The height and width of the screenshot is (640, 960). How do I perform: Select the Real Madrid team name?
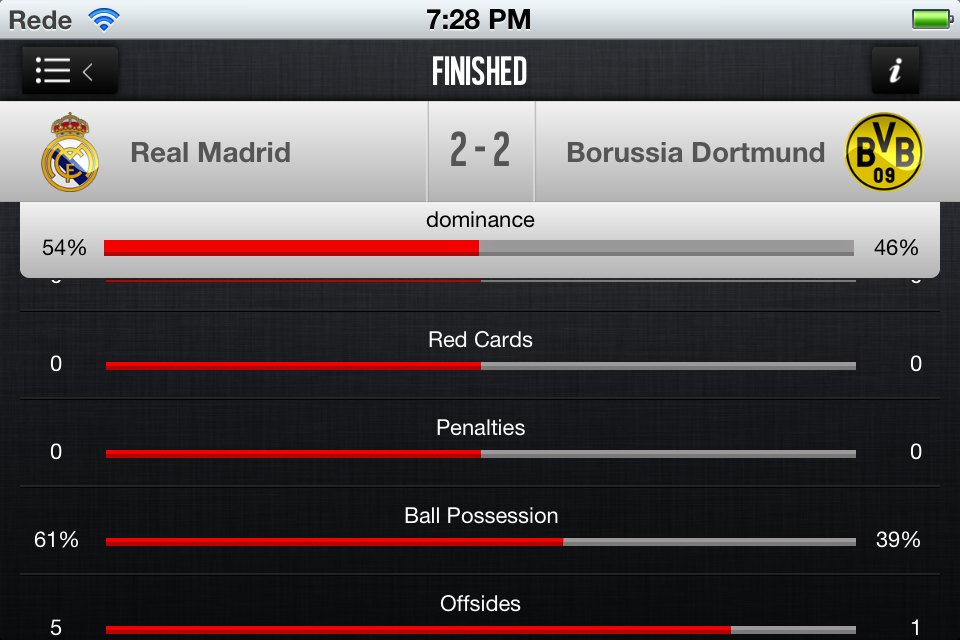coord(210,152)
